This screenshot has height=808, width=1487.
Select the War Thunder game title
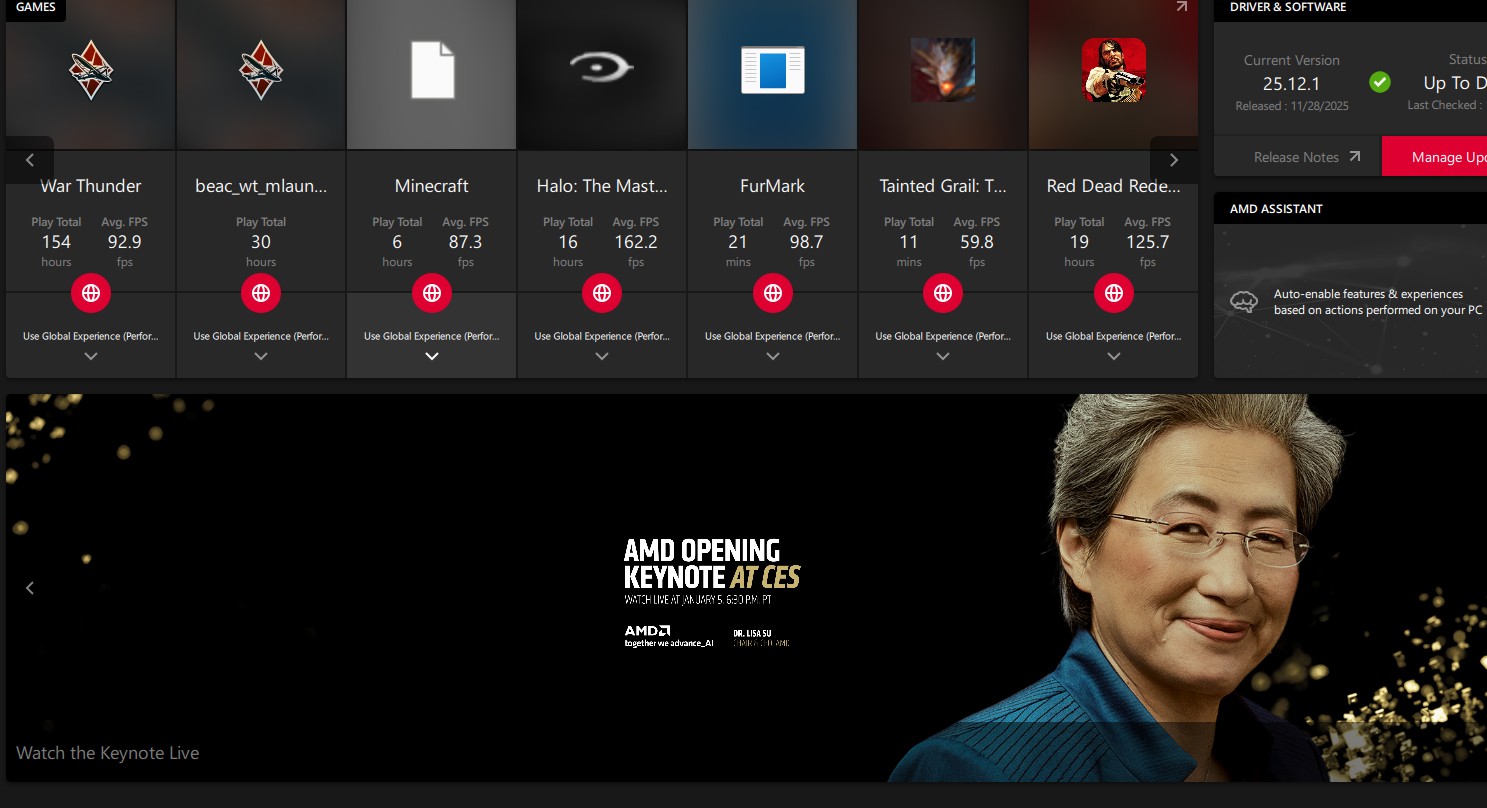(x=91, y=186)
